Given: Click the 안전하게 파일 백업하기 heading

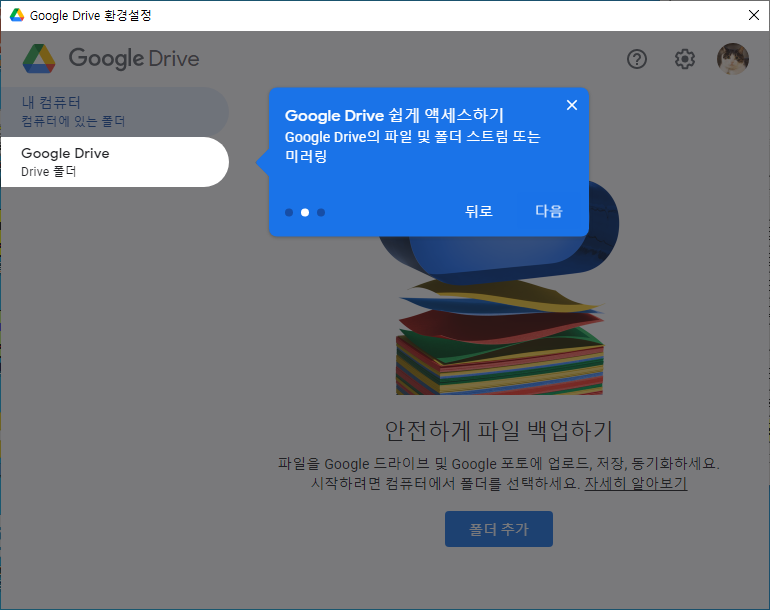Looking at the screenshot, I should pos(498,431).
